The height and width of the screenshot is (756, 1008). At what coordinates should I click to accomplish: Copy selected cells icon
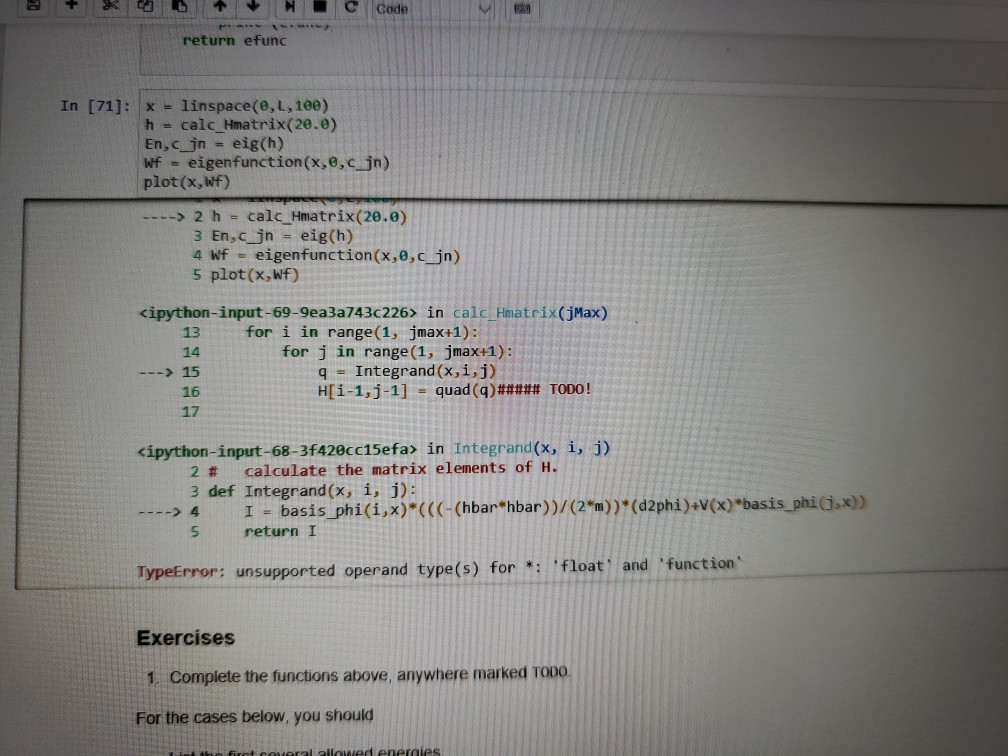[145, 6]
